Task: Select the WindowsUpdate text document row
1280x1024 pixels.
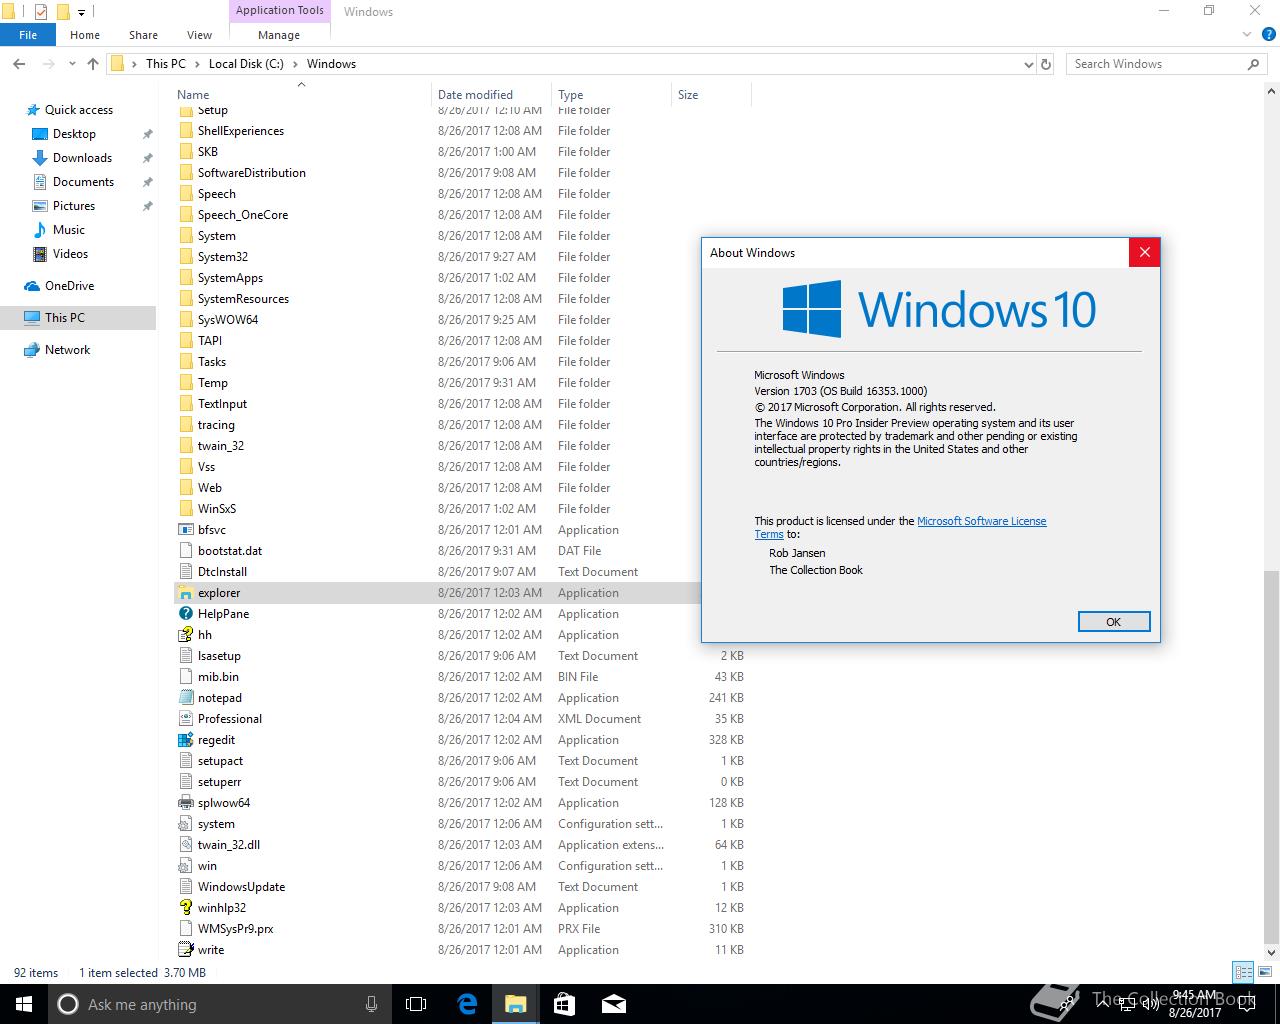Action: coord(461,887)
